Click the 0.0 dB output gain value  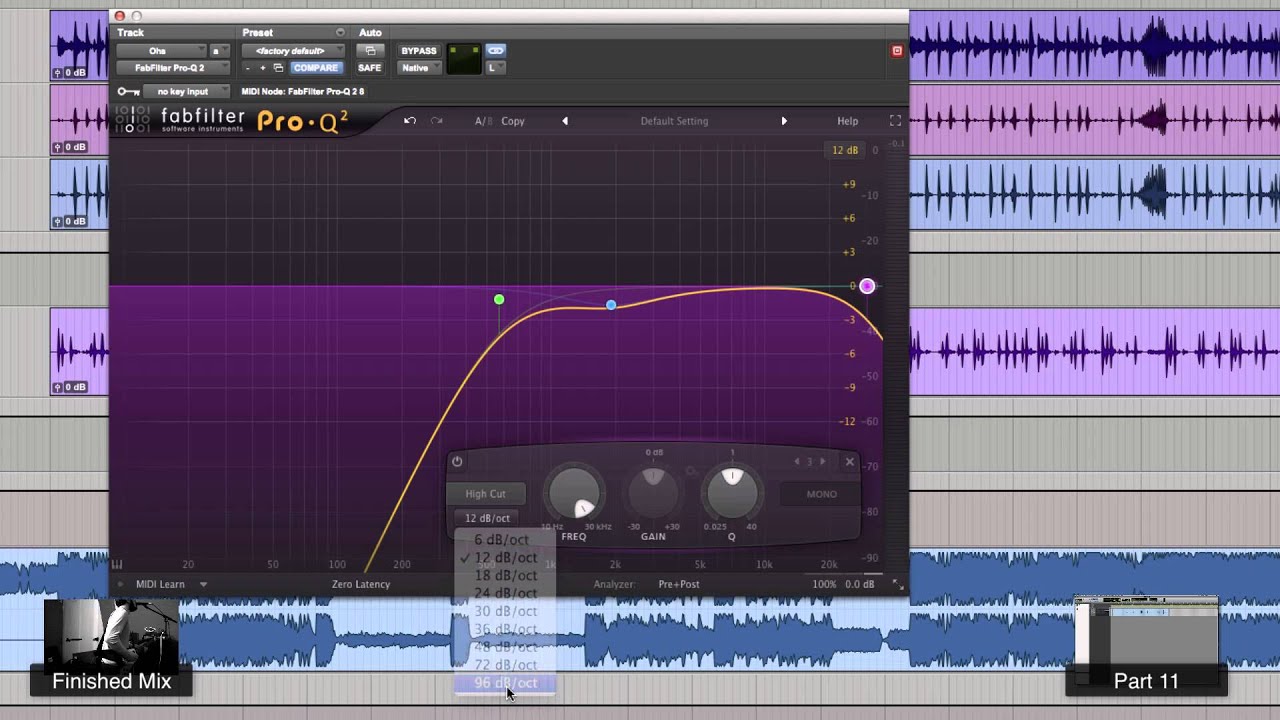click(860, 584)
